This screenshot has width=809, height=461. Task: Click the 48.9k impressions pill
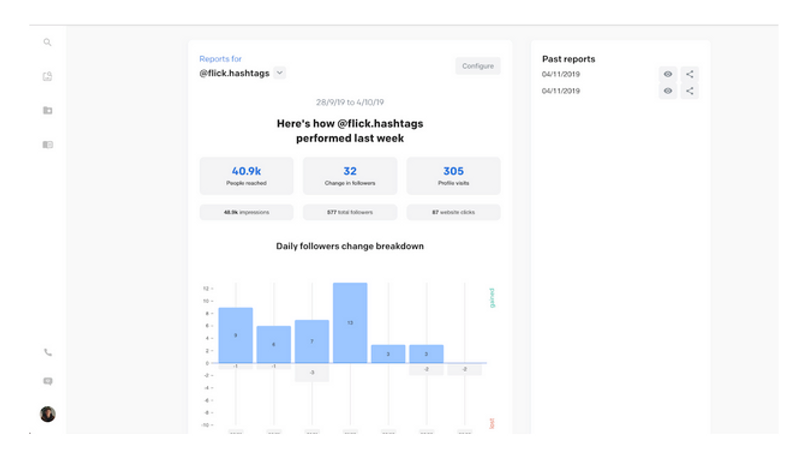(247, 212)
